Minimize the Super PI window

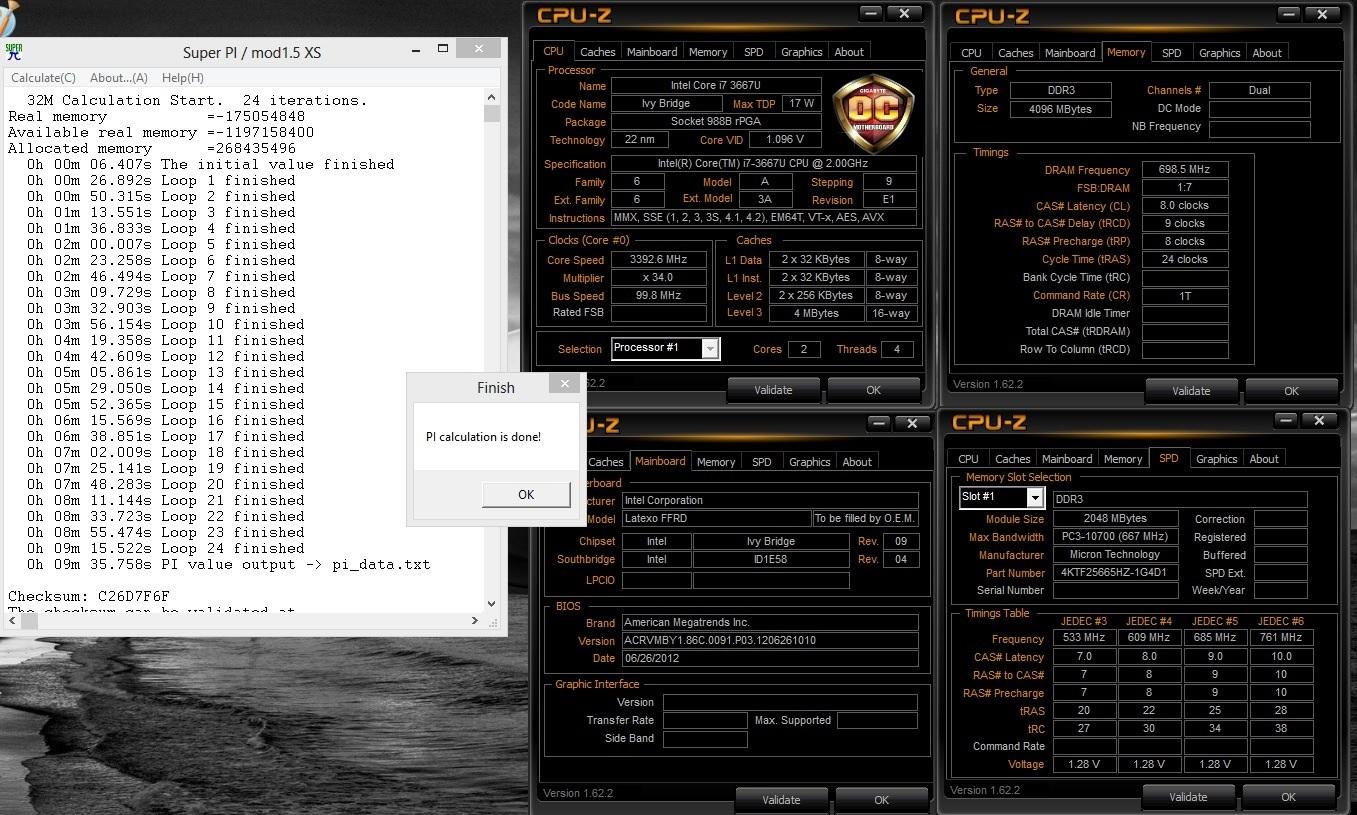tap(417, 50)
